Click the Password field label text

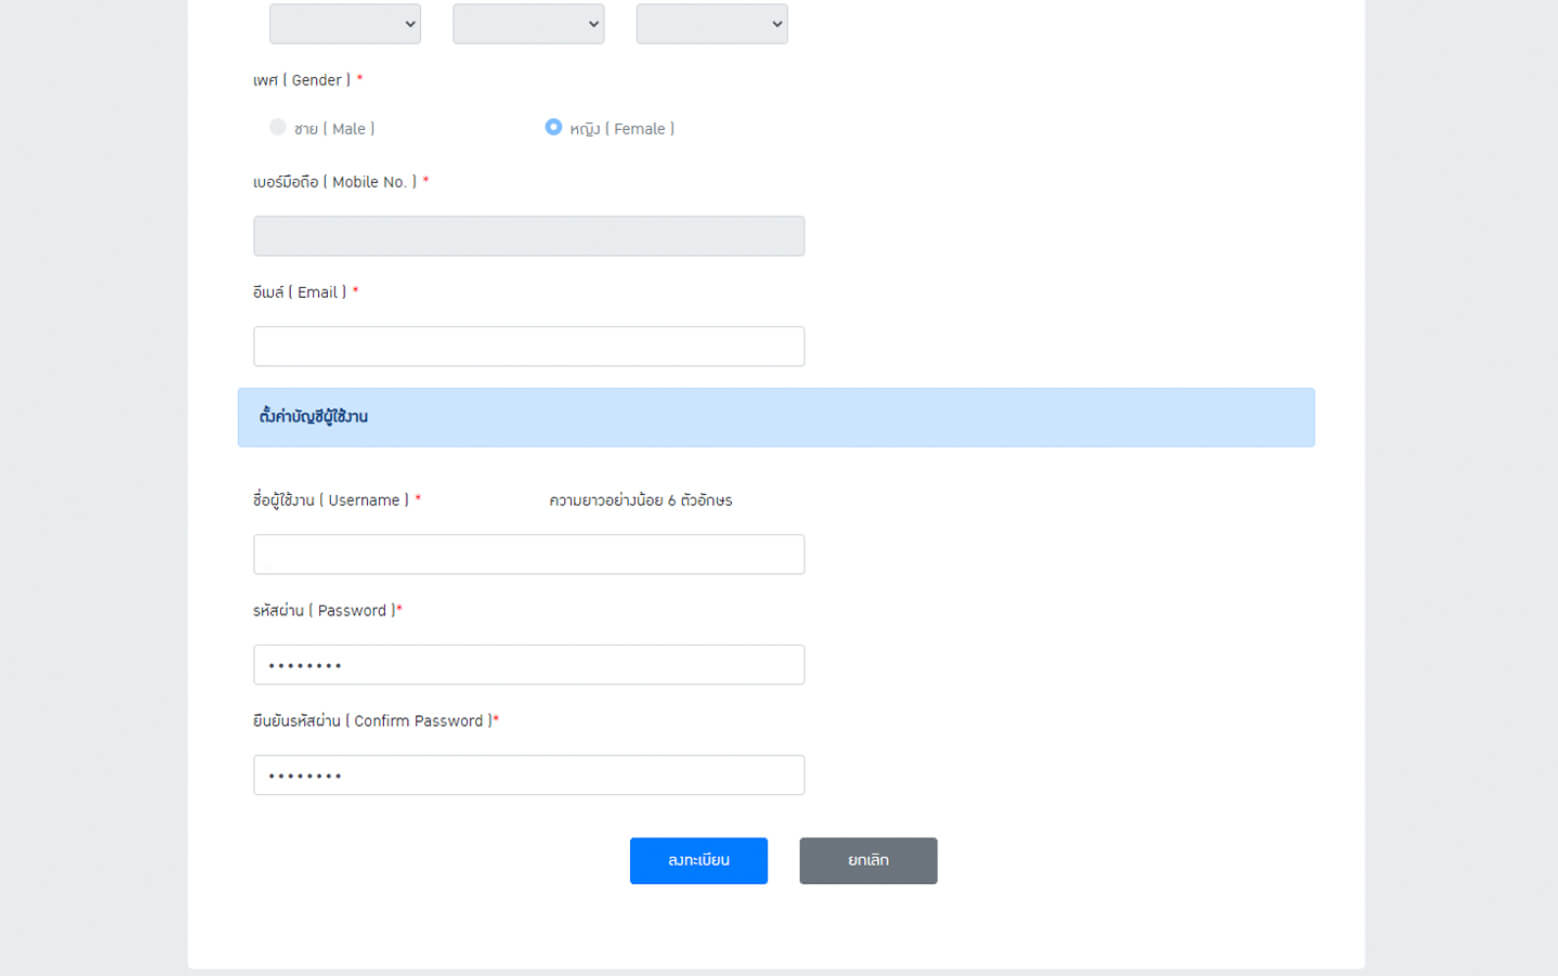[x=324, y=610]
